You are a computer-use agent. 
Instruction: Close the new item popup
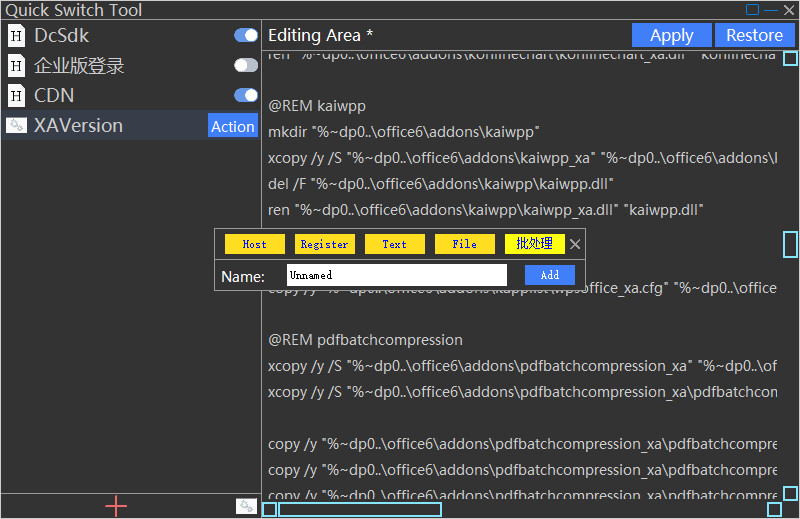(575, 244)
